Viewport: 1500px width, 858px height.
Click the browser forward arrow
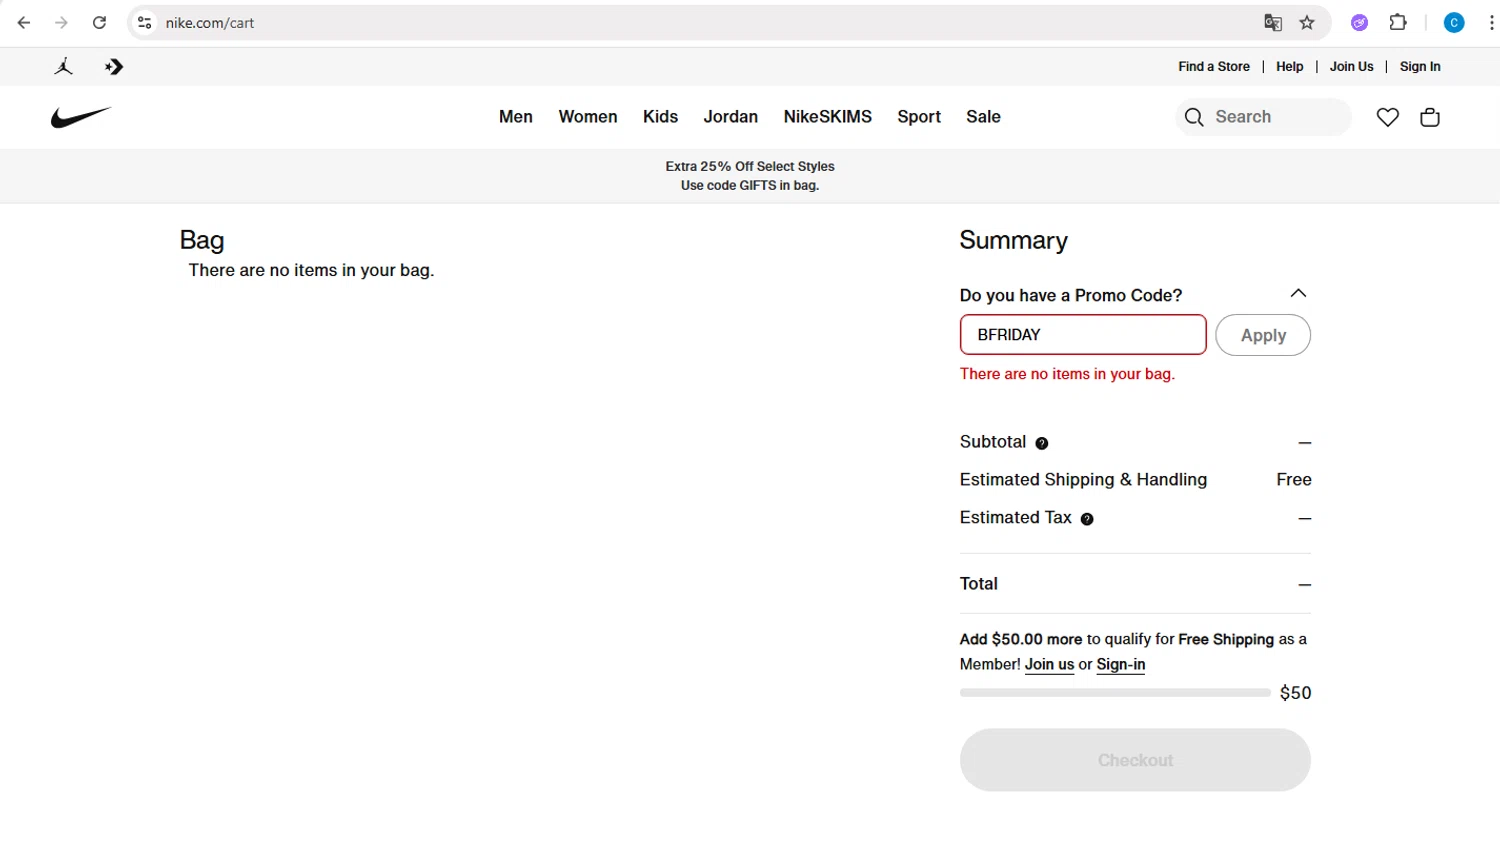[x=62, y=22]
